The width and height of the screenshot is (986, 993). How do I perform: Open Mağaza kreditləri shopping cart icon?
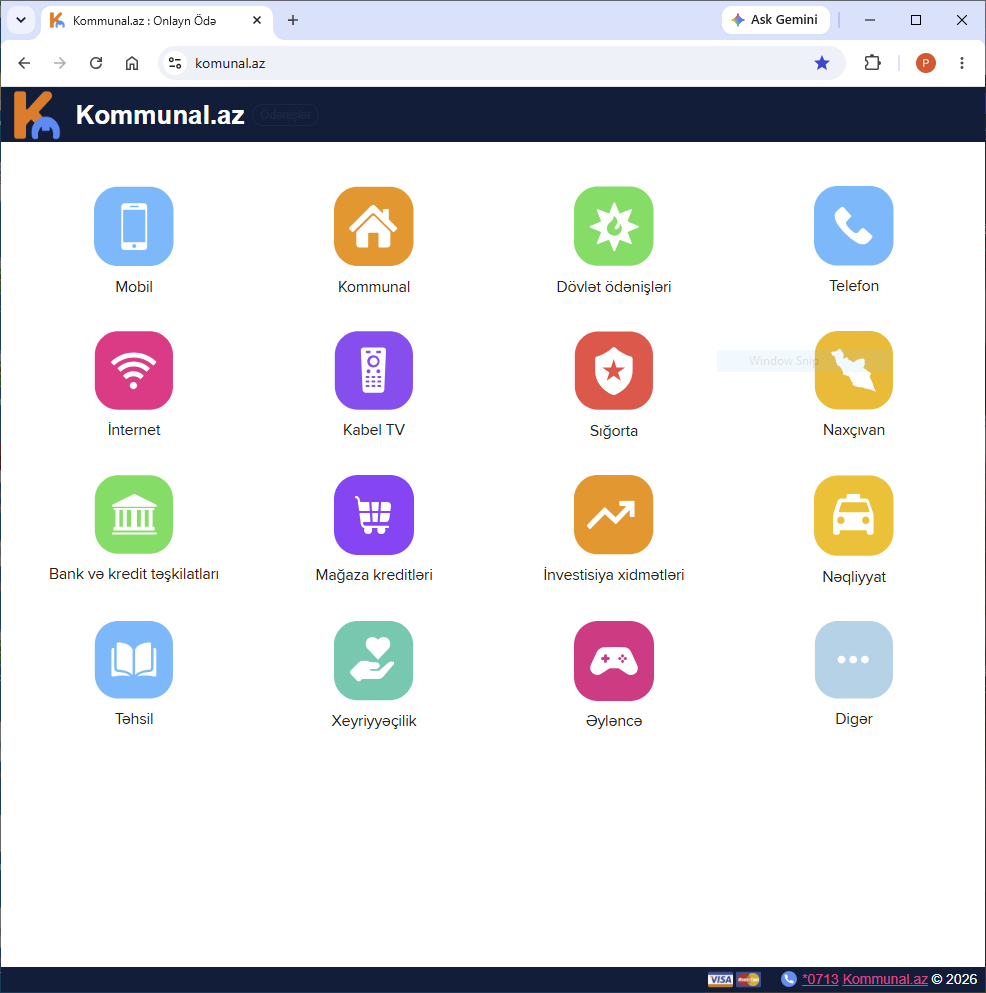pos(374,515)
